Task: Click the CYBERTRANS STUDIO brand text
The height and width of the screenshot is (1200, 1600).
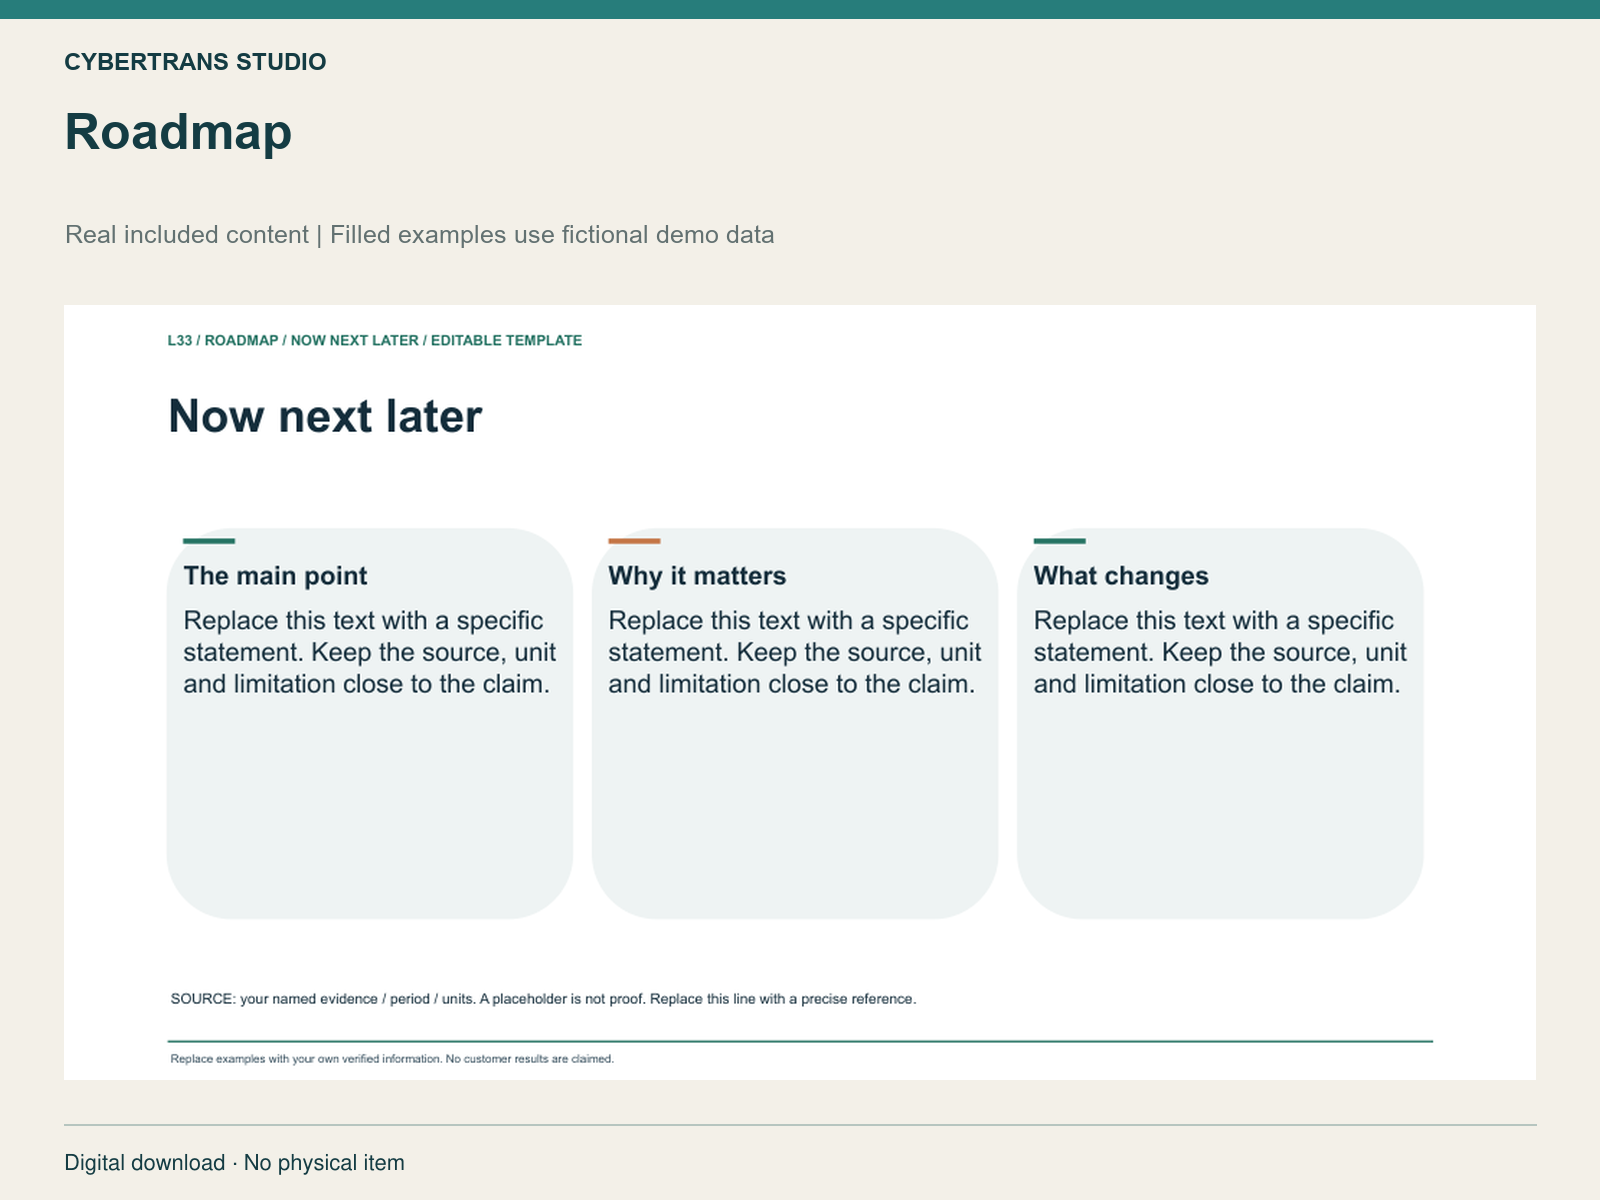Action: [195, 62]
